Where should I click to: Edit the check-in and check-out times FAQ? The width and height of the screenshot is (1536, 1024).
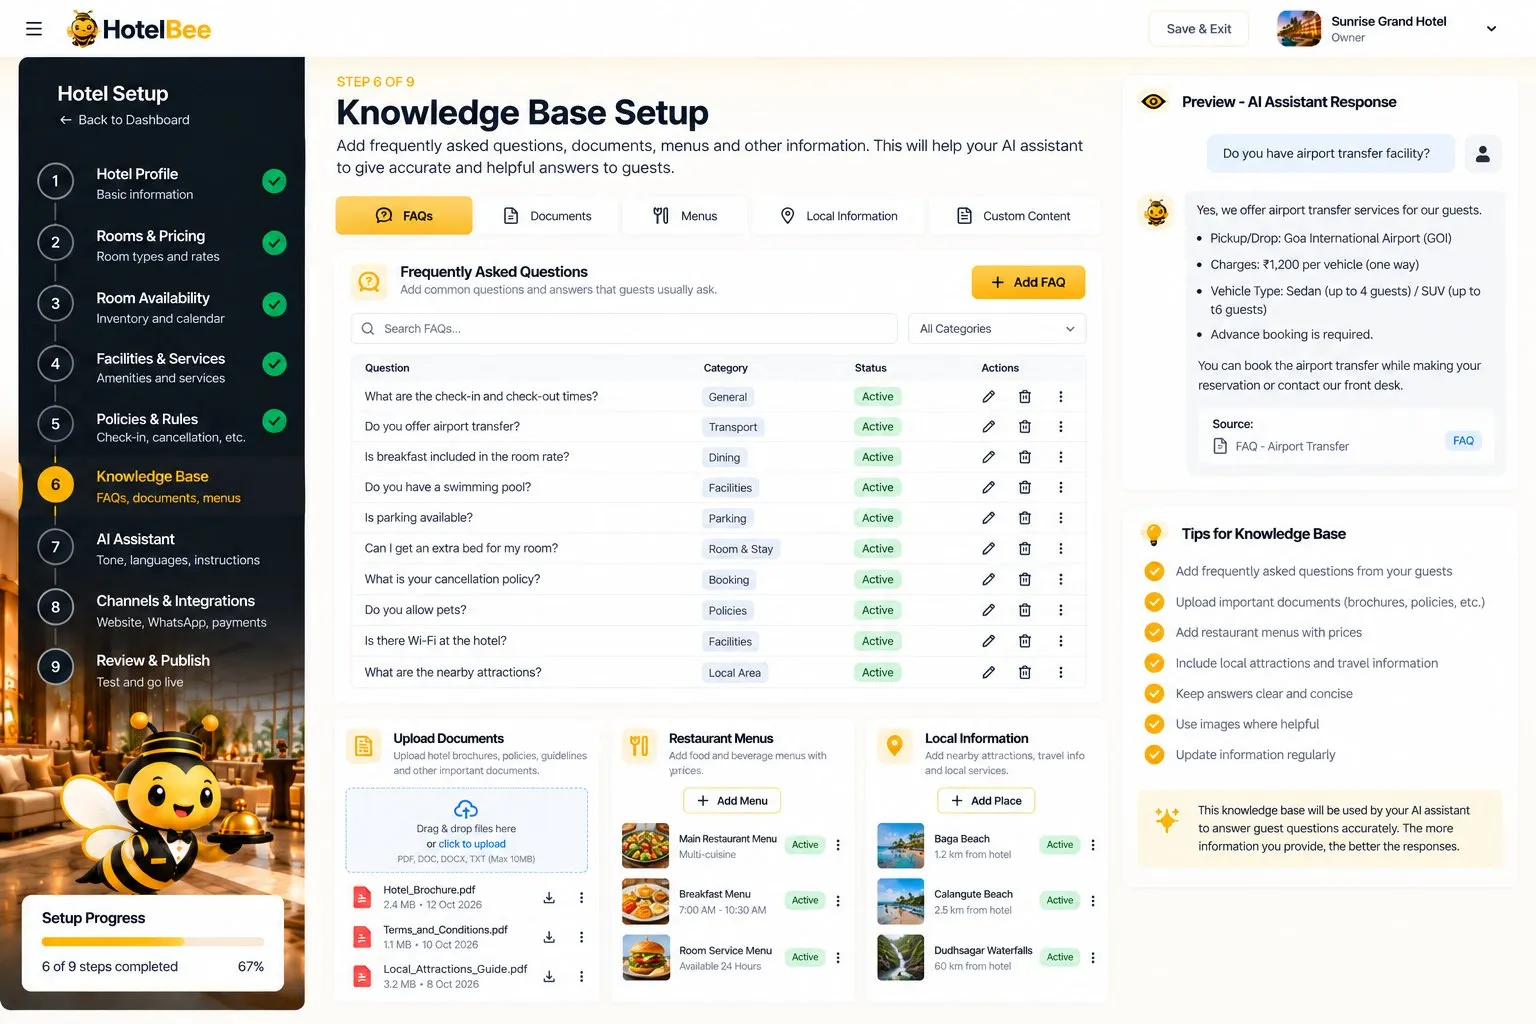coord(988,397)
